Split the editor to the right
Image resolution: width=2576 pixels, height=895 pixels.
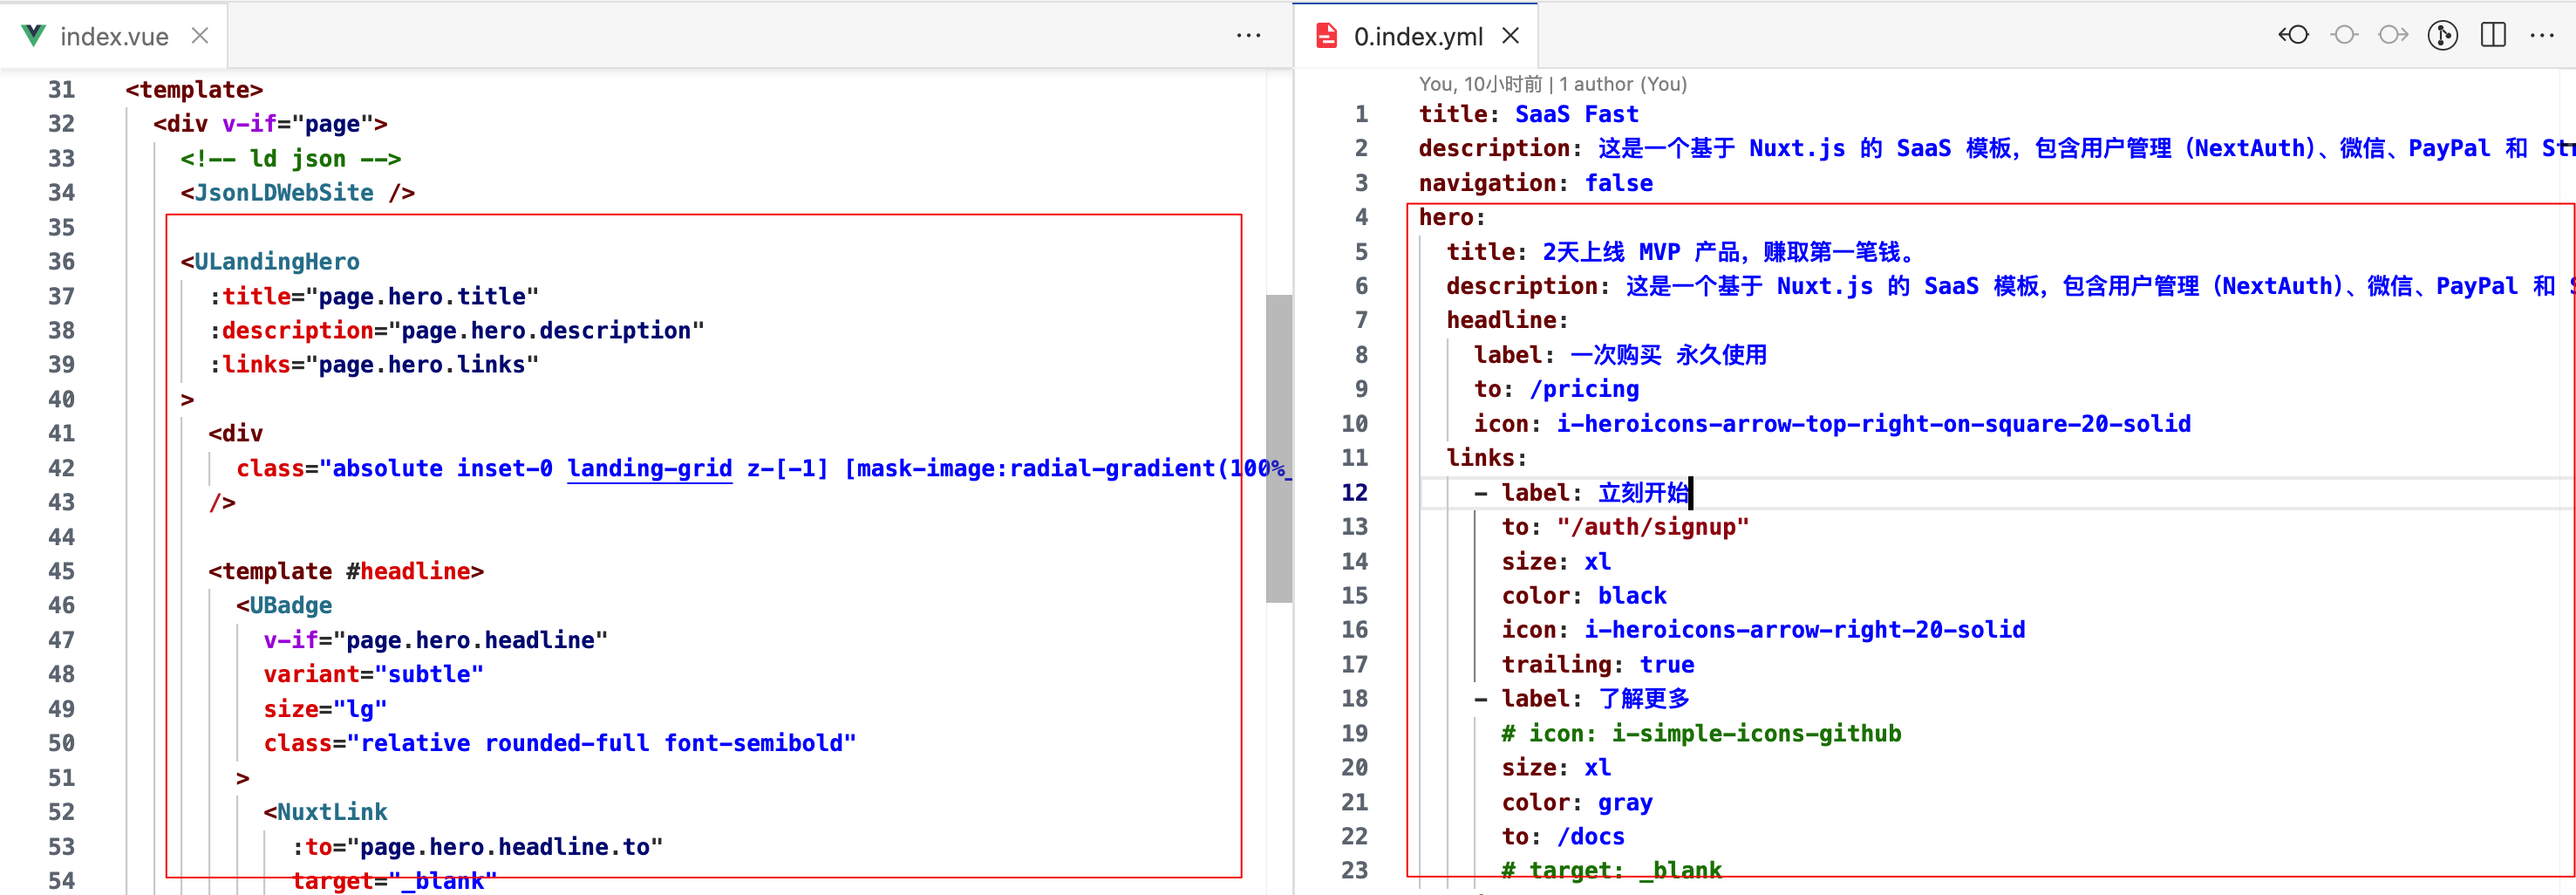[2493, 36]
